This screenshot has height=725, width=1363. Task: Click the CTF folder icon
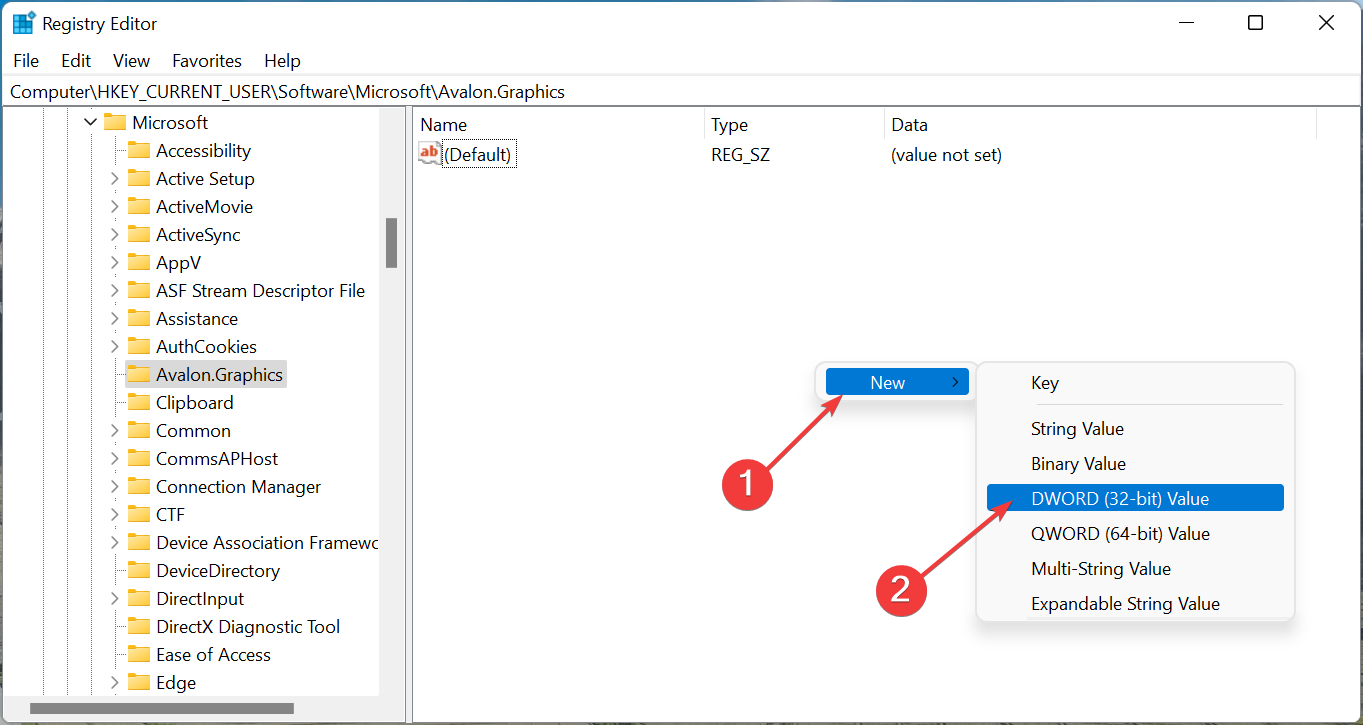click(139, 515)
